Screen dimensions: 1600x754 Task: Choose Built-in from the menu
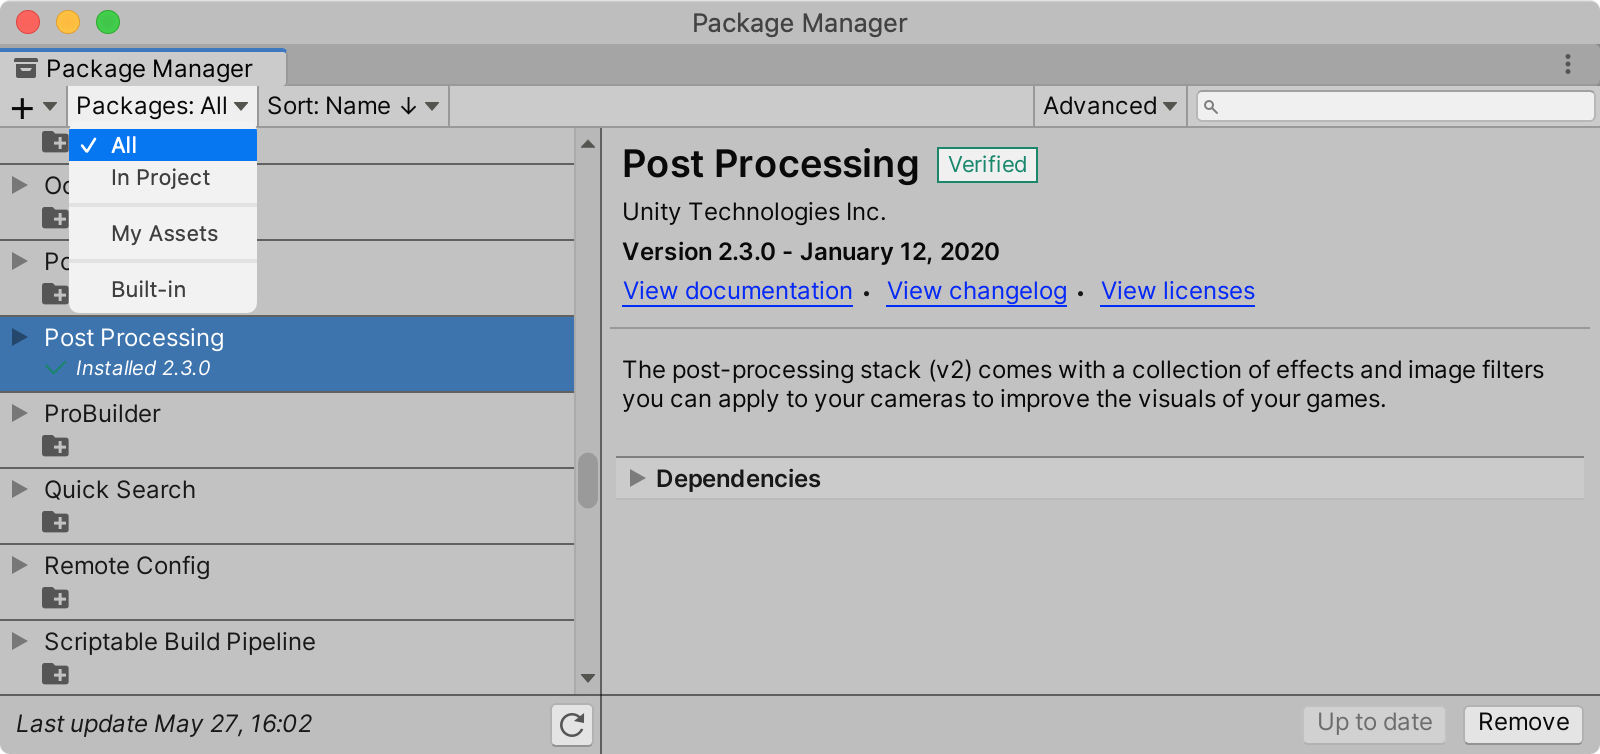pyautogui.click(x=163, y=290)
